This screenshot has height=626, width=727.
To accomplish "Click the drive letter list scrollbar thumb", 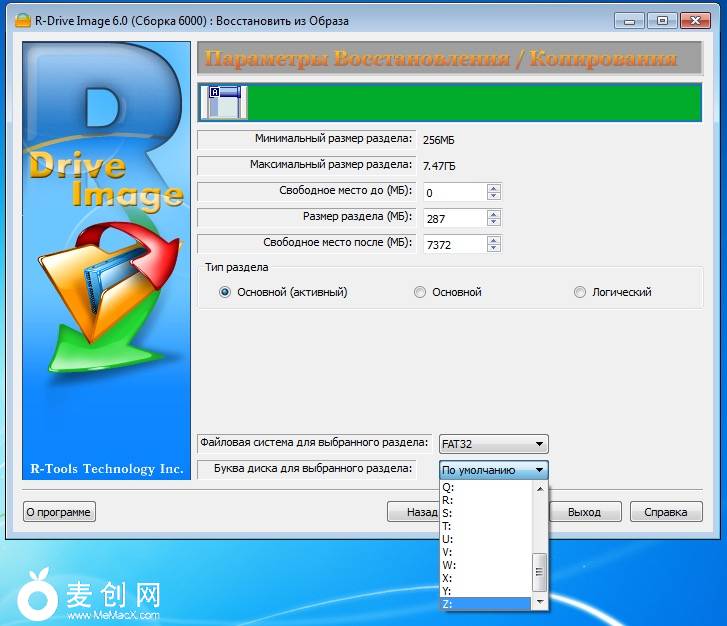I will click(540, 570).
